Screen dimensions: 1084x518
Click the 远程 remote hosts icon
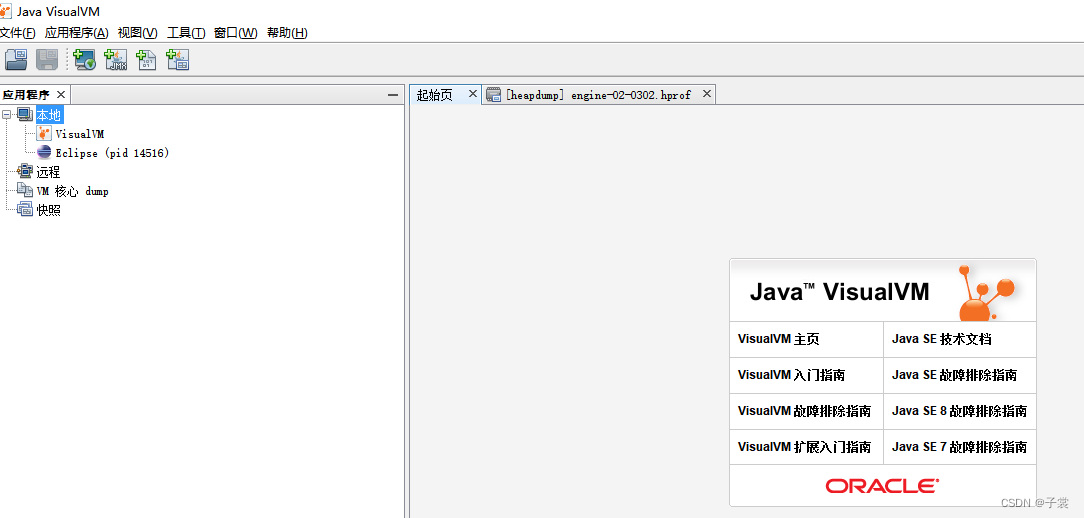tap(25, 172)
